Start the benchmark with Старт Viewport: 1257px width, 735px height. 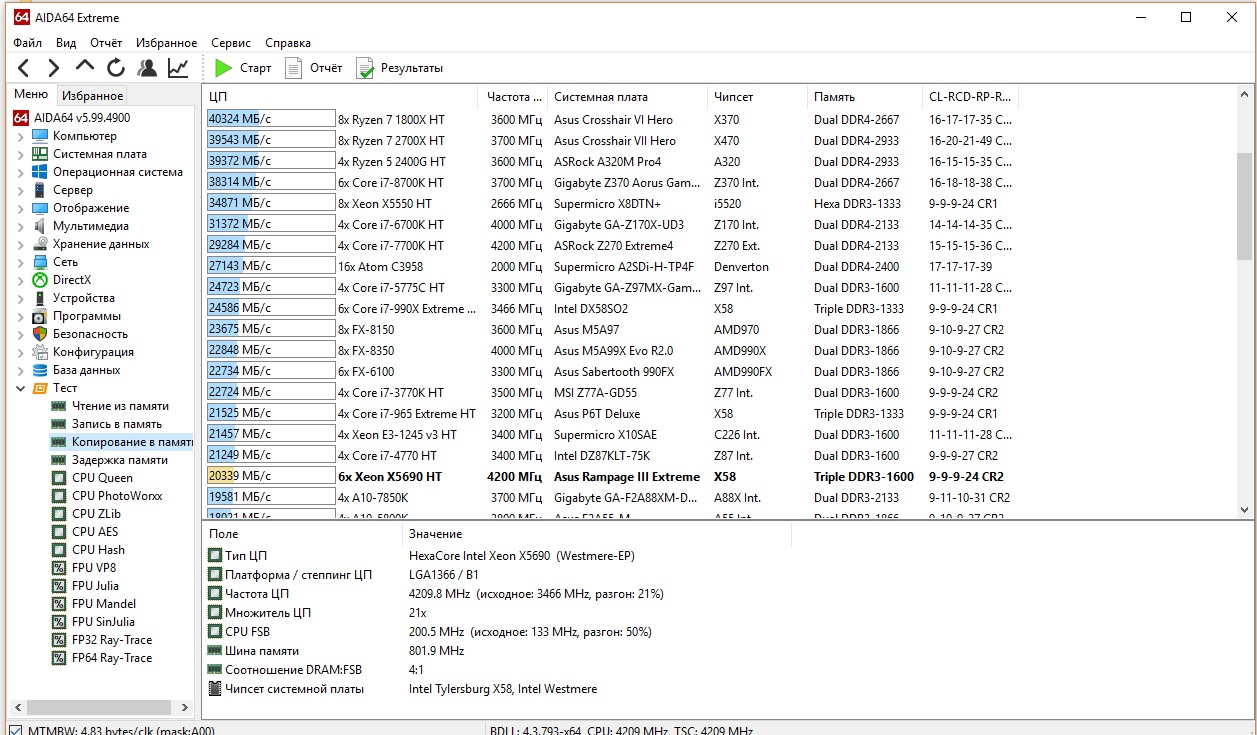coord(244,68)
